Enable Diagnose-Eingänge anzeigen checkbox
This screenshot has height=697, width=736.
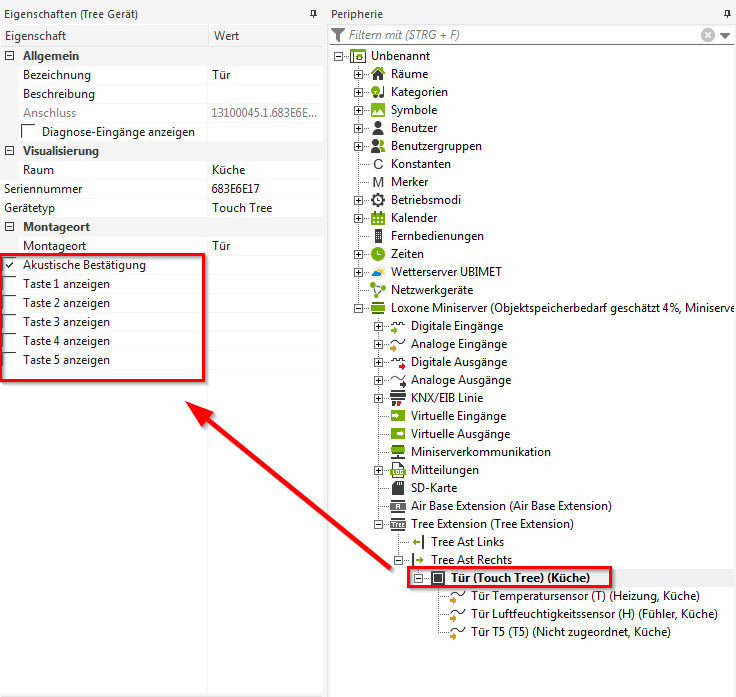(28, 132)
